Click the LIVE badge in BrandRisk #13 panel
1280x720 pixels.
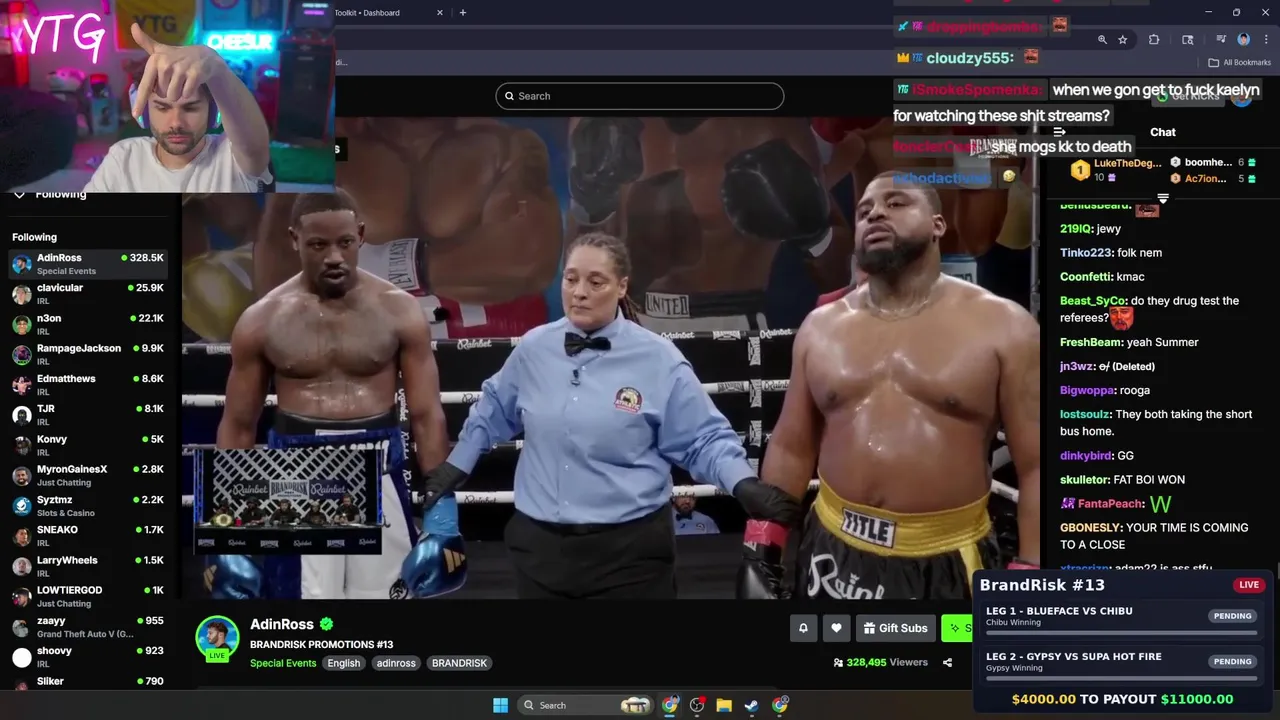coord(1249,585)
